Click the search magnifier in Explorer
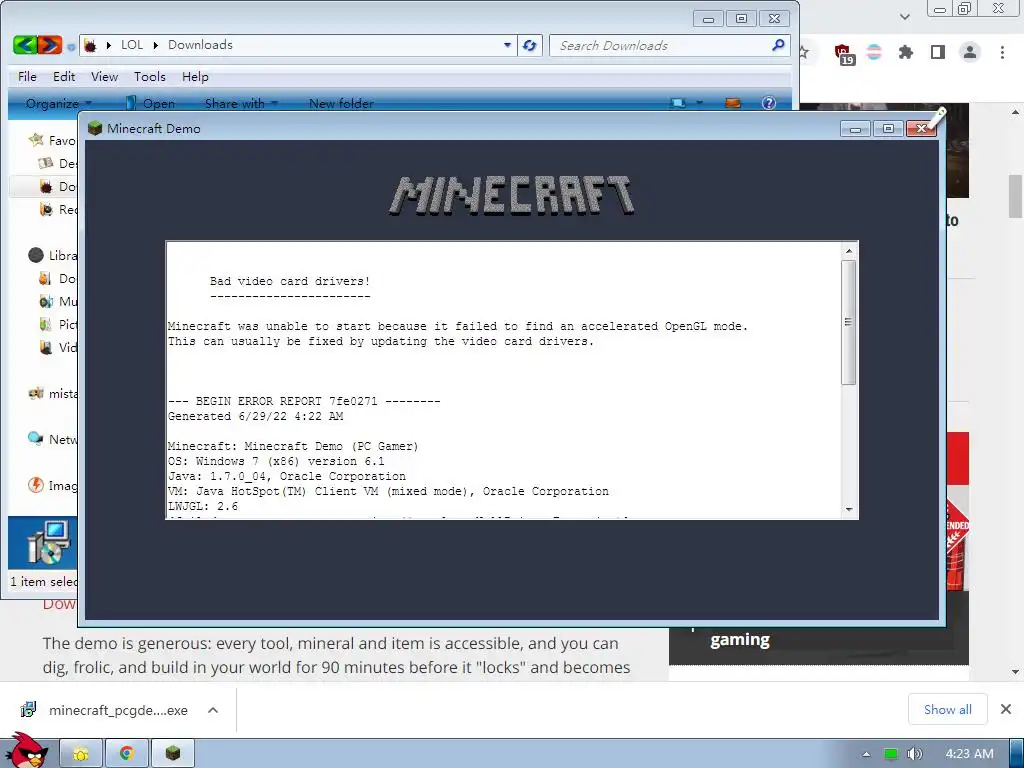The width and height of the screenshot is (1024, 768). click(x=778, y=45)
